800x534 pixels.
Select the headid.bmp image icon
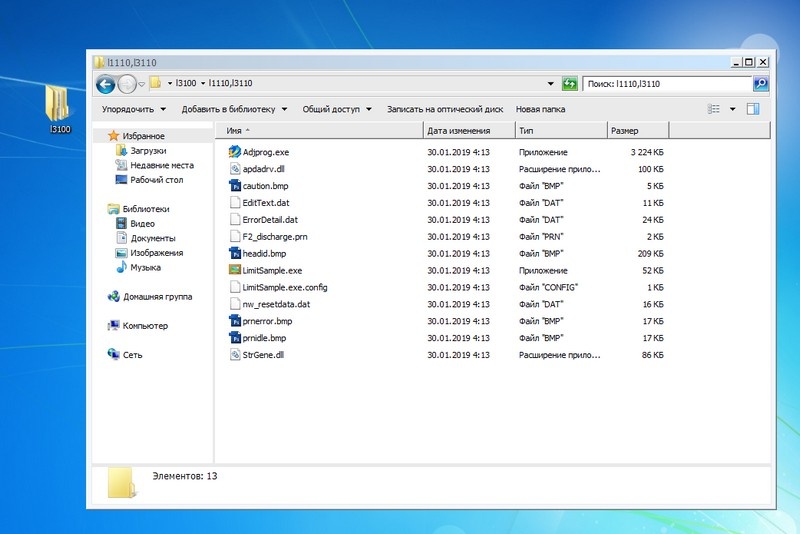tap(235, 253)
